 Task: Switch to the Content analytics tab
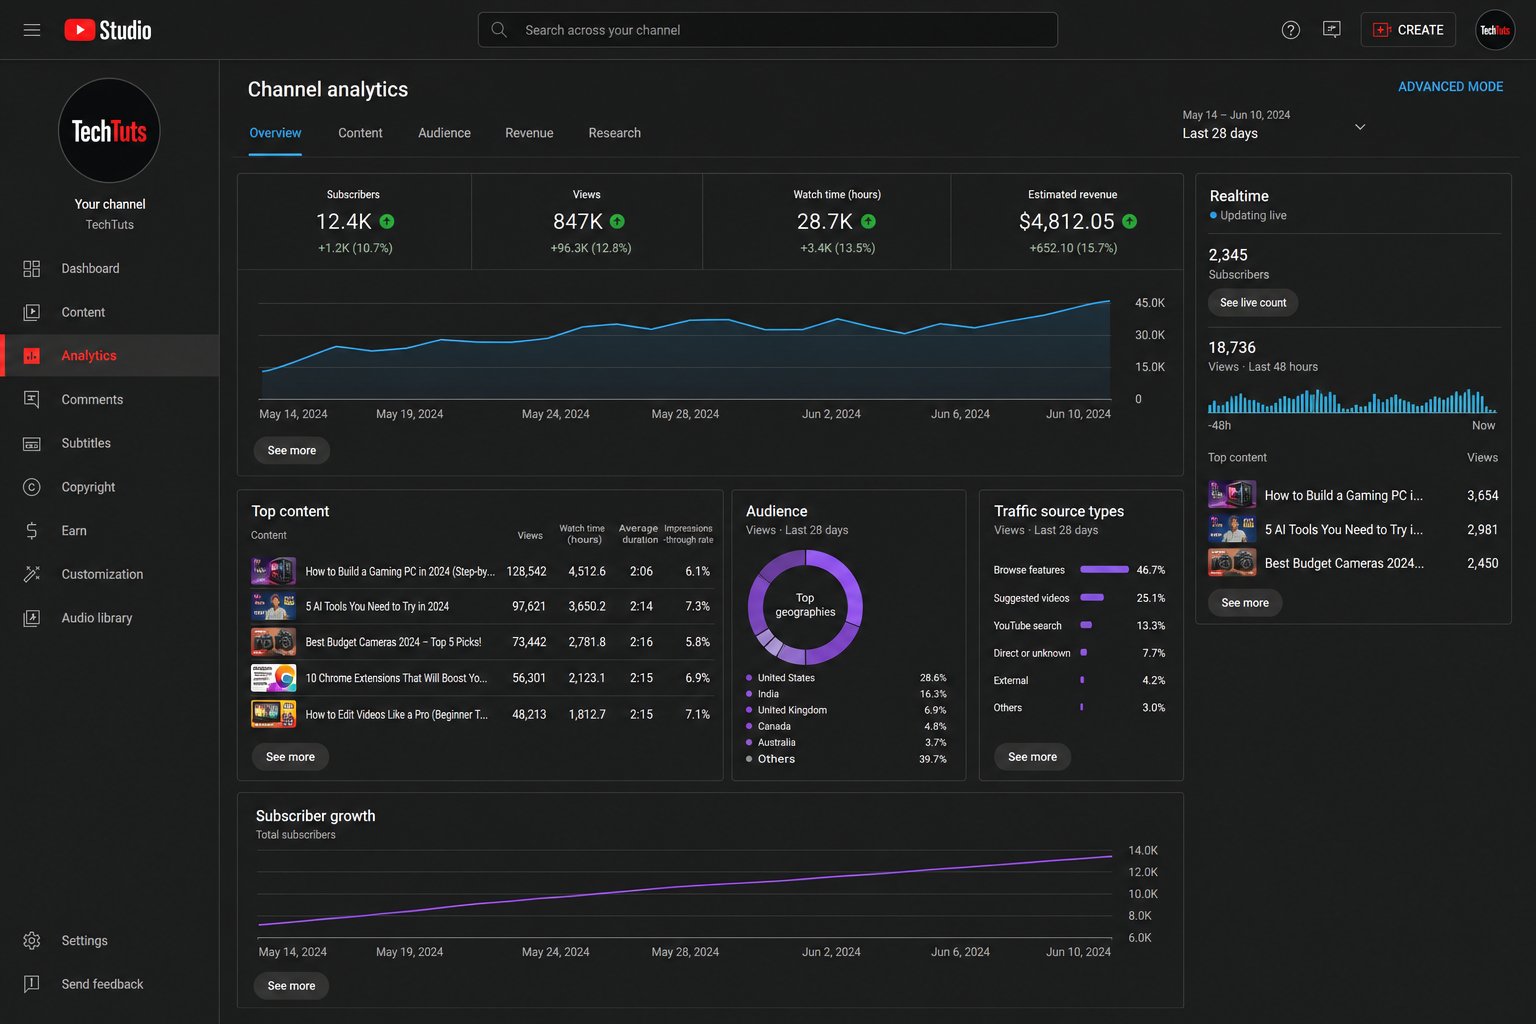pos(360,133)
